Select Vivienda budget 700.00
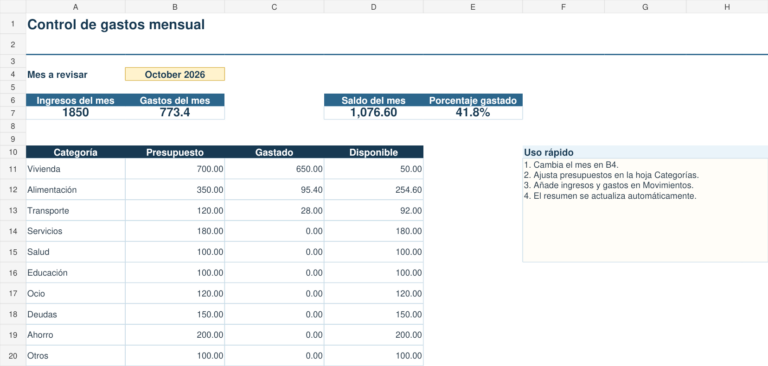Viewport: 768px width, 366px height. (175, 169)
